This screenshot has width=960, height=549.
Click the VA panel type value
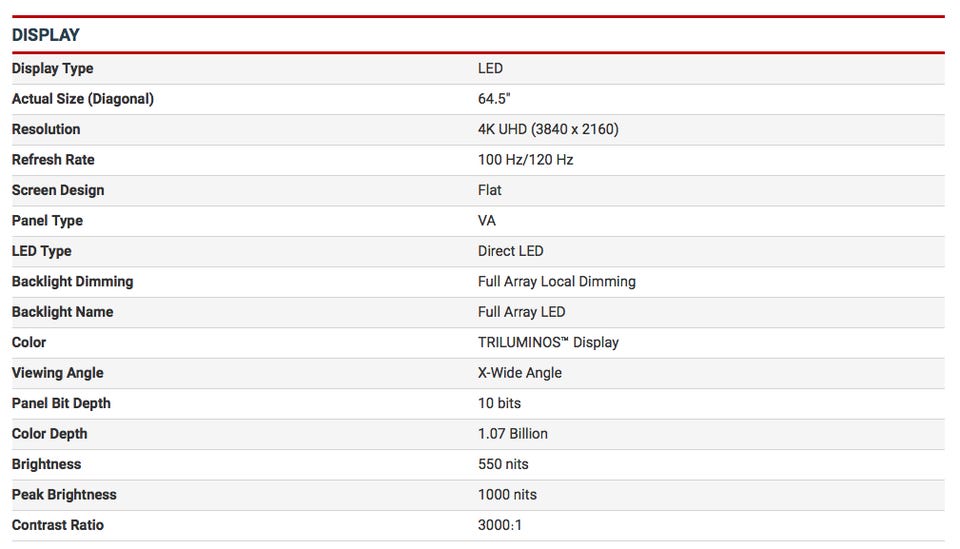[487, 220]
